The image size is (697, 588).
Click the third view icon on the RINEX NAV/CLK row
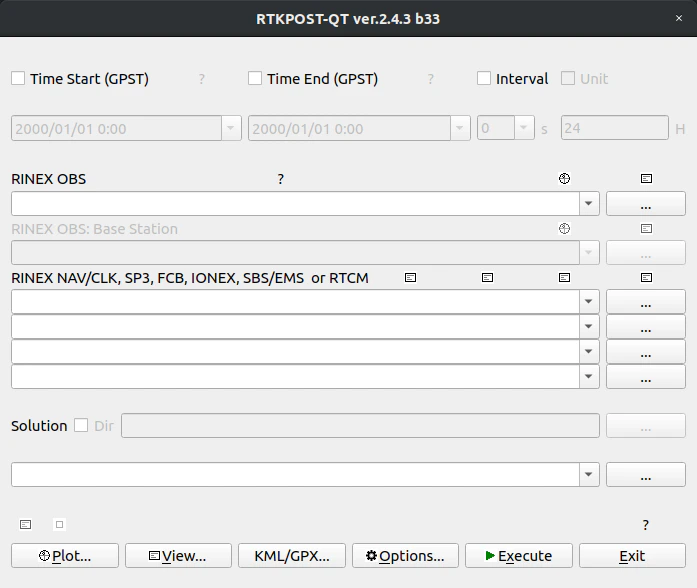[564, 278]
